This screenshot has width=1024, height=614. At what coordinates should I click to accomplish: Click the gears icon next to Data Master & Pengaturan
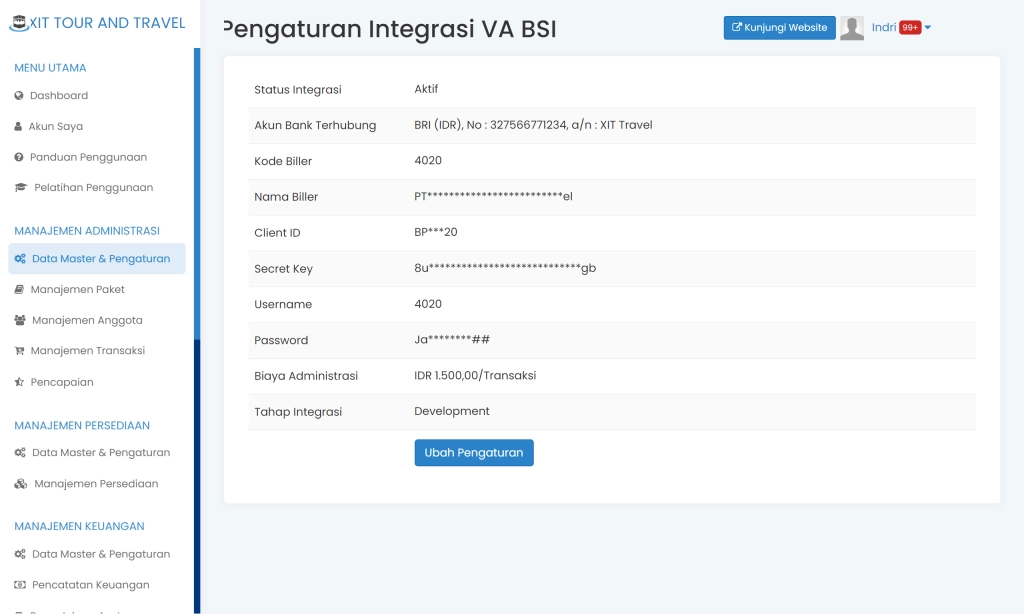tap(20, 258)
